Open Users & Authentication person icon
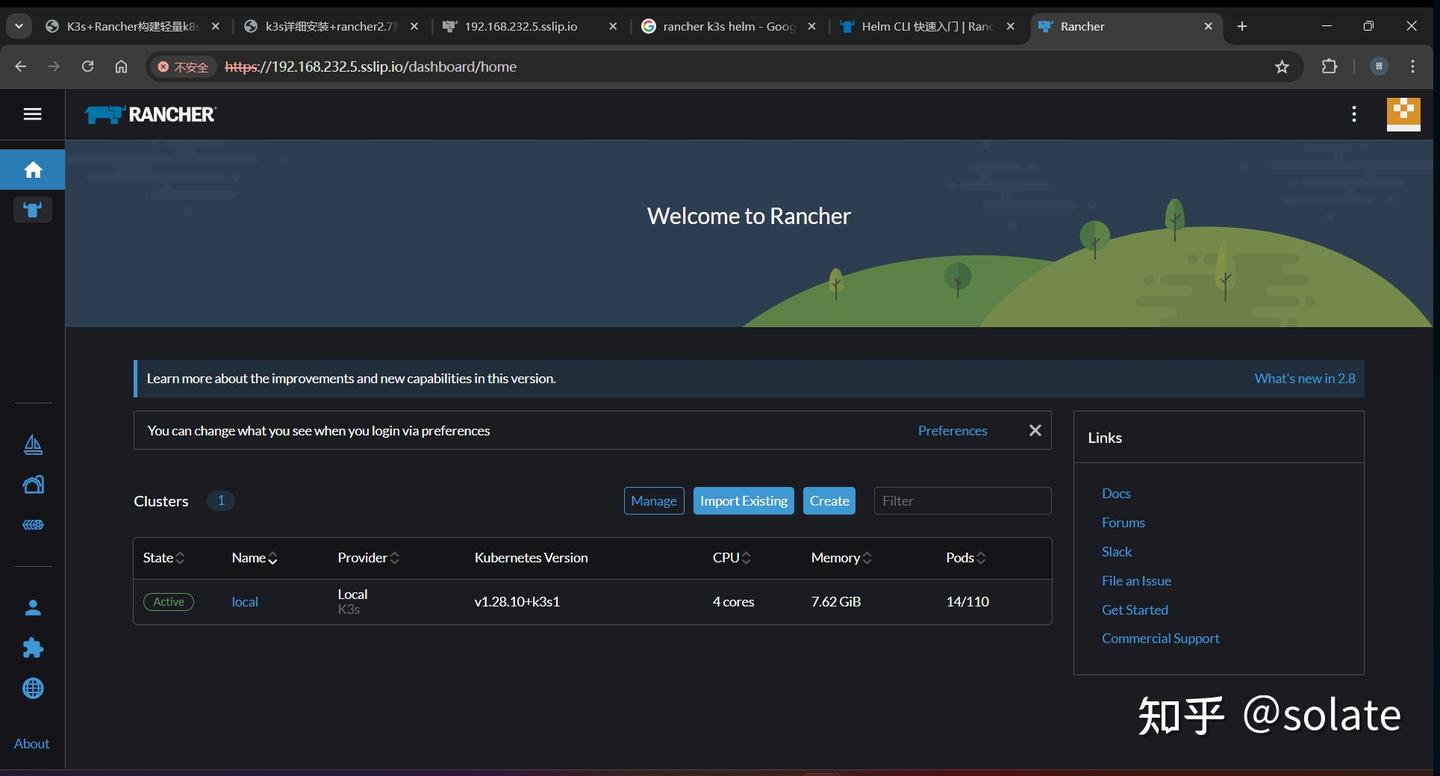The height and width of the screenshot is (776, 1440). click(33, 608)
